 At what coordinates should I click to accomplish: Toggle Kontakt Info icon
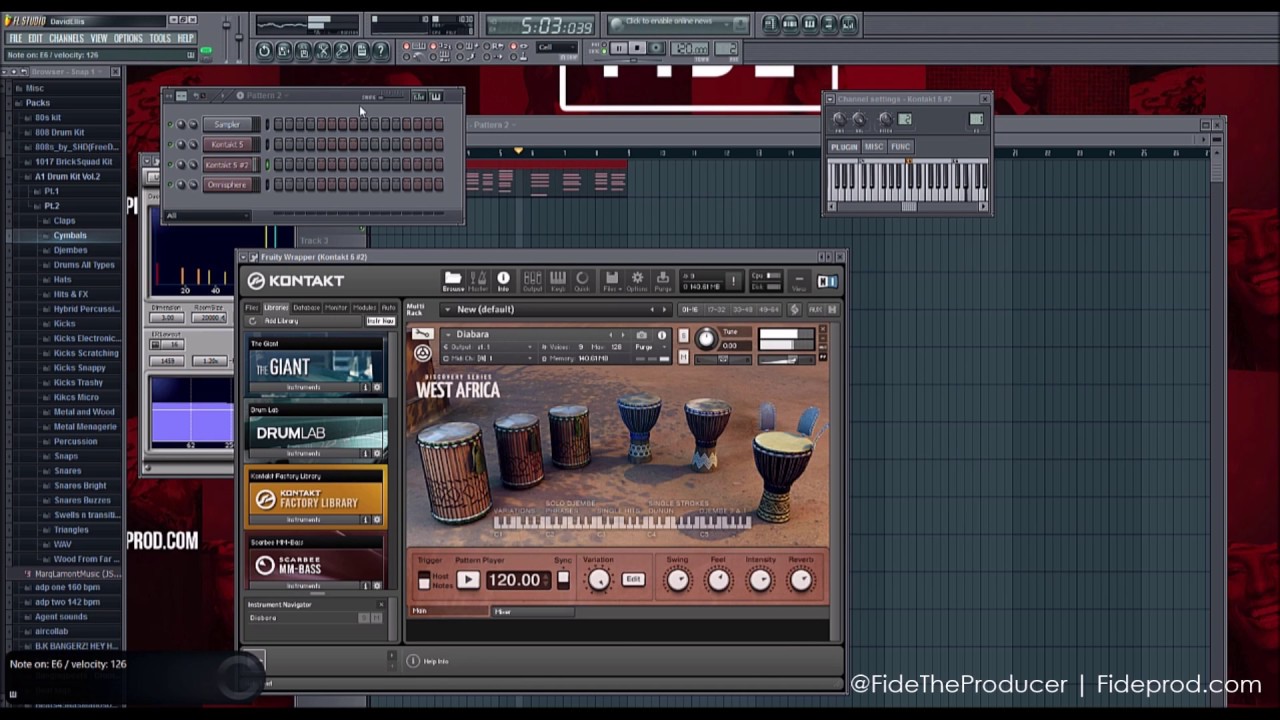click(x=503, y=281)
